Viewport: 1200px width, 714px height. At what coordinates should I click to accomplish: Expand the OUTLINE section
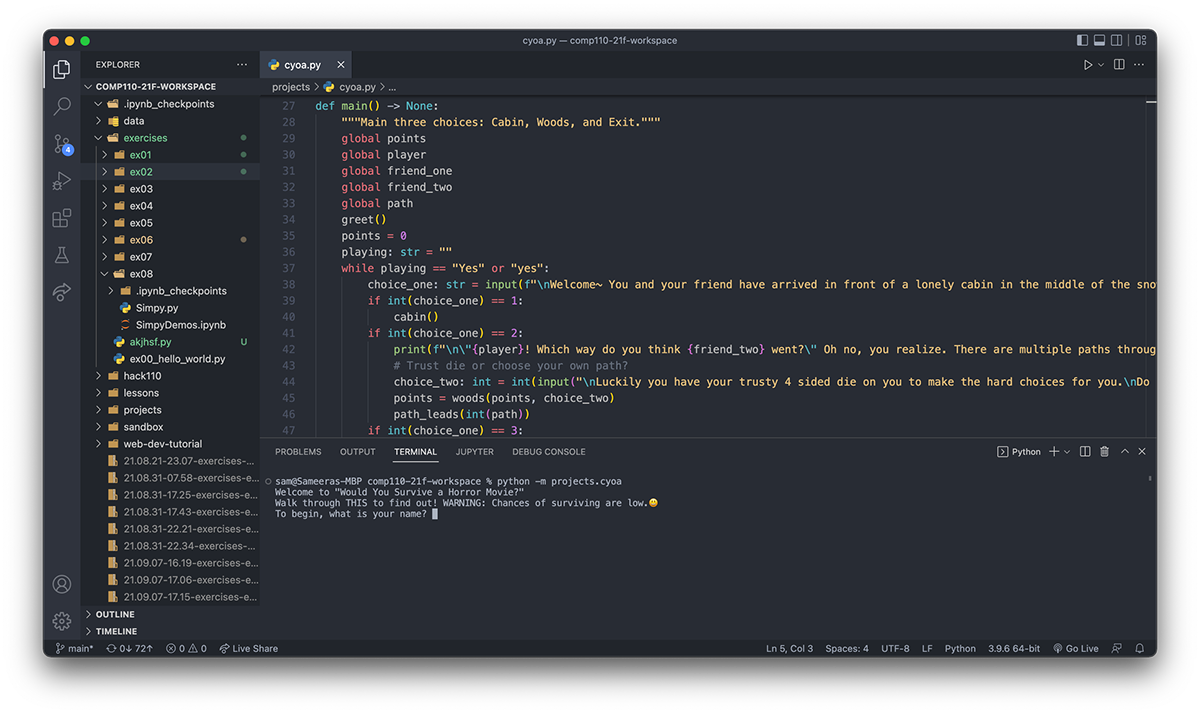tap(115, 615)
